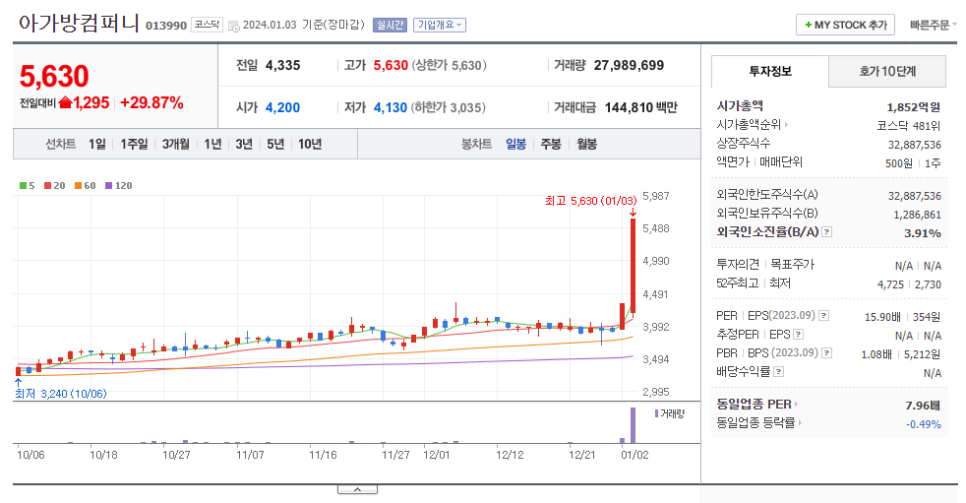Select the 3개월 line chart period
Image resolution: width=966 pixels, height=503 pixels.
pos(176,144)
